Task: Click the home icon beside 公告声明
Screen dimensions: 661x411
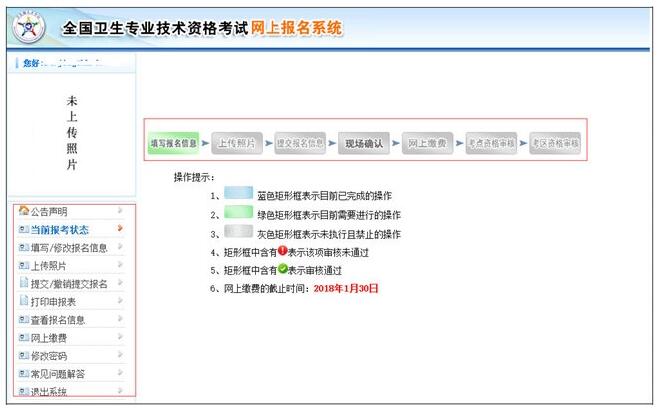Action: pos(24,211)
